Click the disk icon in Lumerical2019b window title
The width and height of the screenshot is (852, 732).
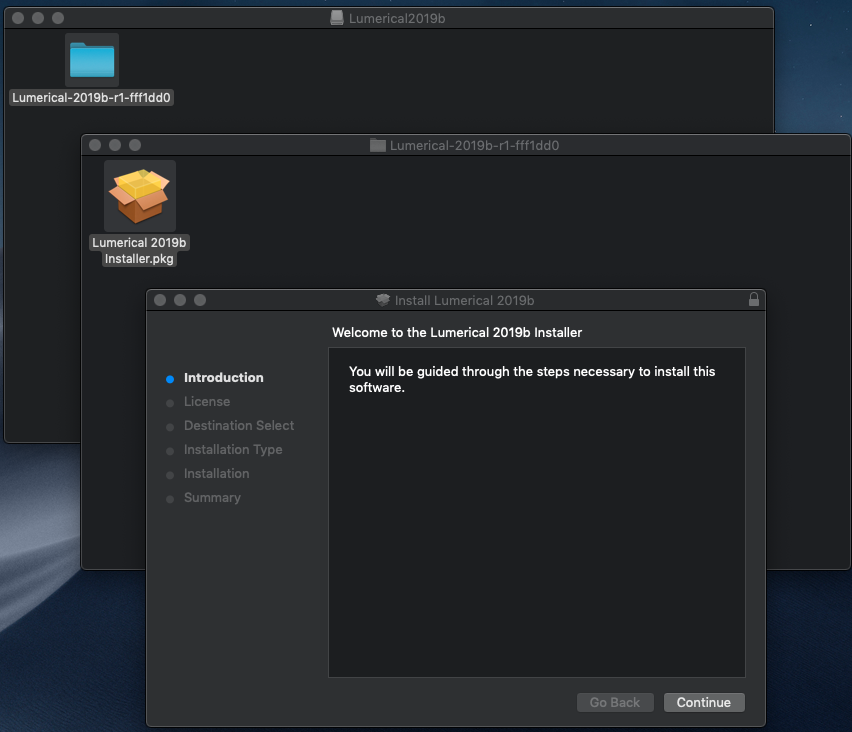337,18
